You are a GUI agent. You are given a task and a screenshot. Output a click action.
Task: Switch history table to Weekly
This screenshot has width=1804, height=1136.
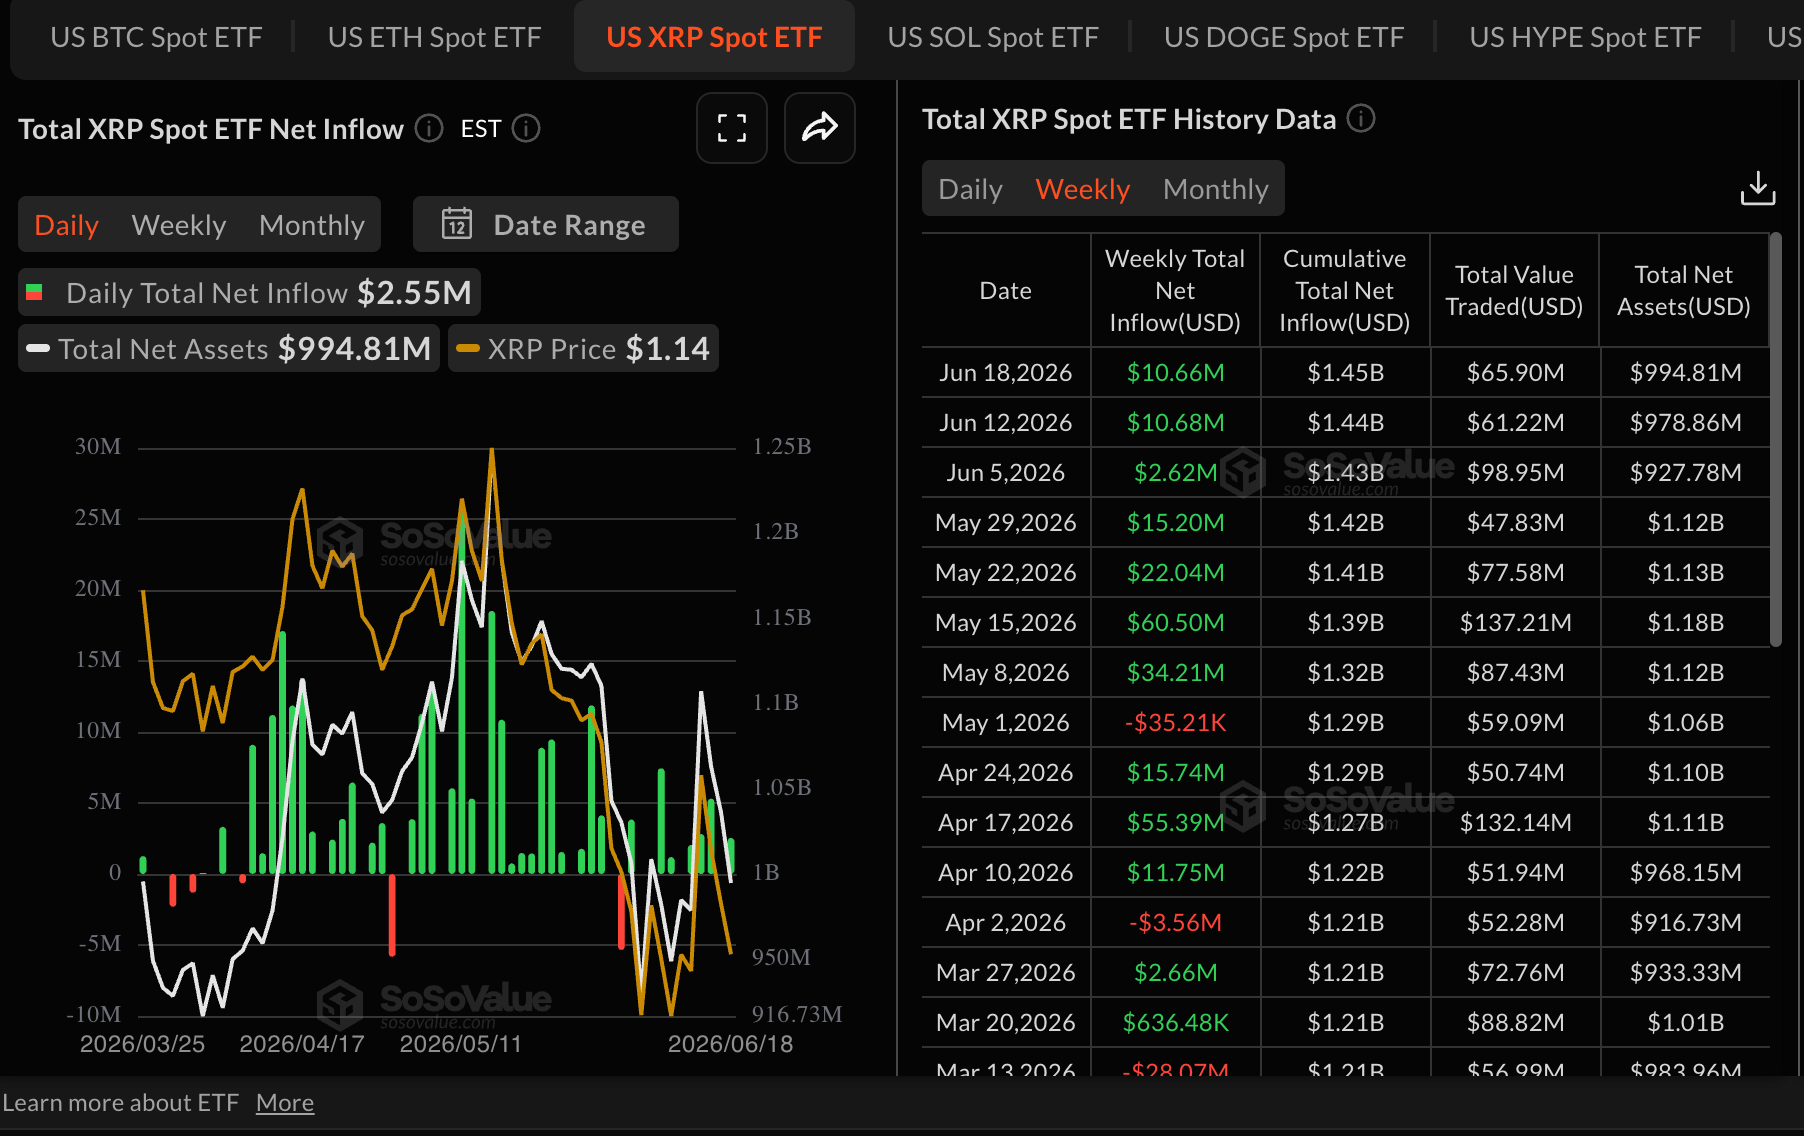coord(1082,188)
